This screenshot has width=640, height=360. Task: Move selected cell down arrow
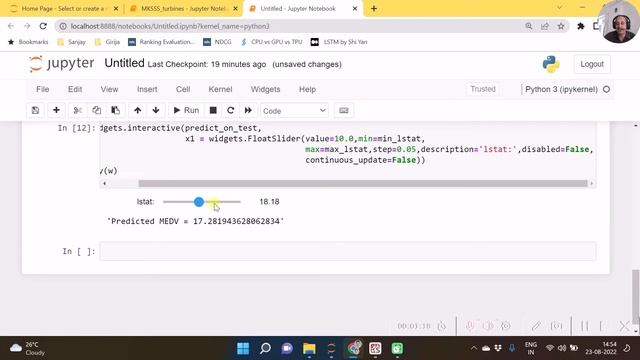(x=156, y=110)
